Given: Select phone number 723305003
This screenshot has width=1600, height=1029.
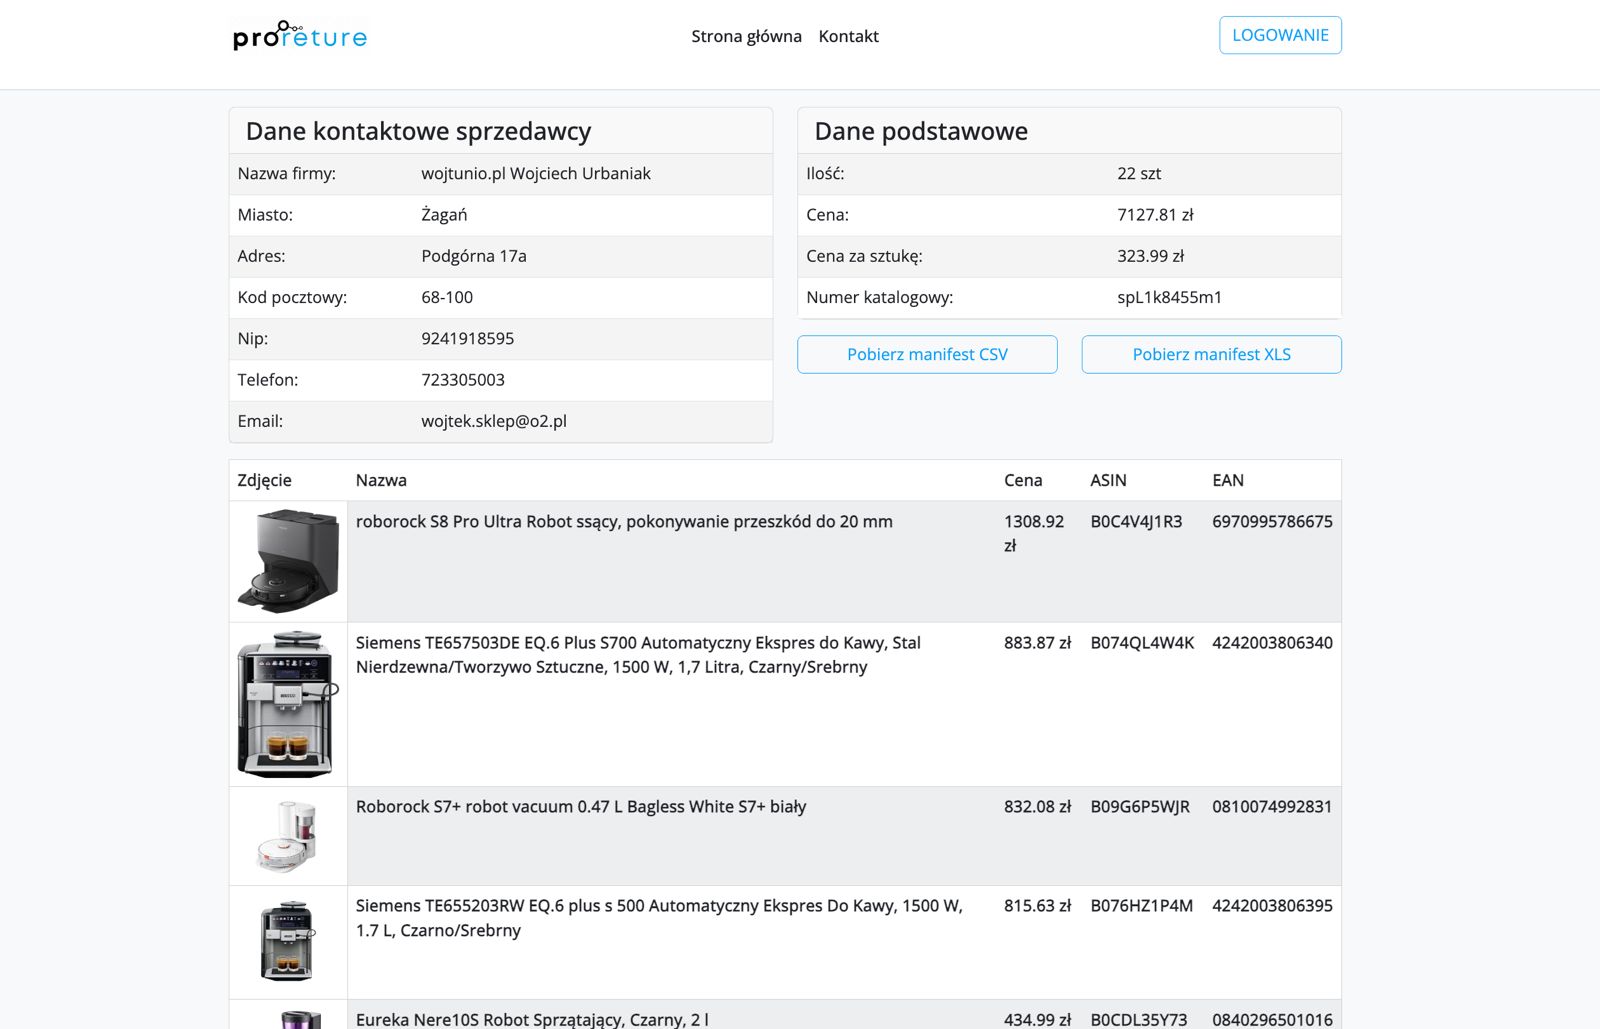Looking at the screenshot, I should (463, 380).
